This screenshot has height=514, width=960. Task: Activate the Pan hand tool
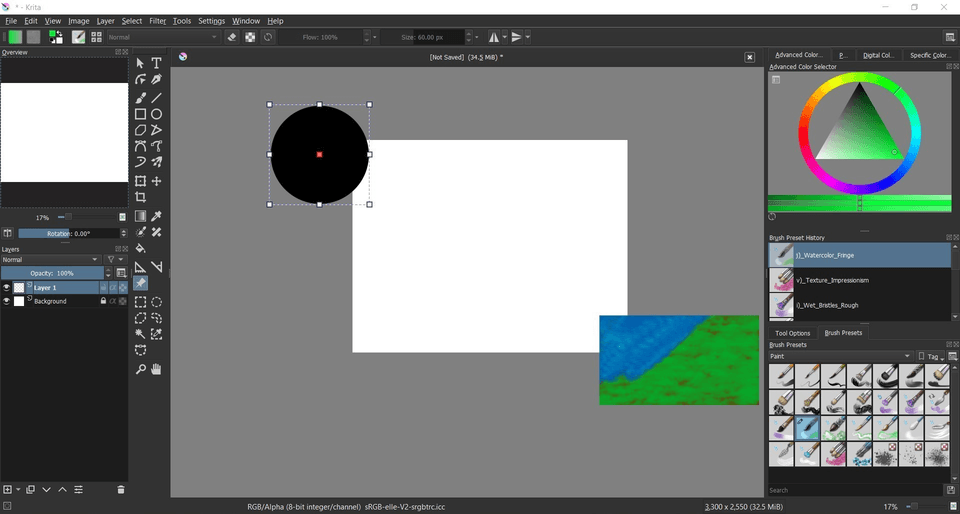(x=157, y=369)
